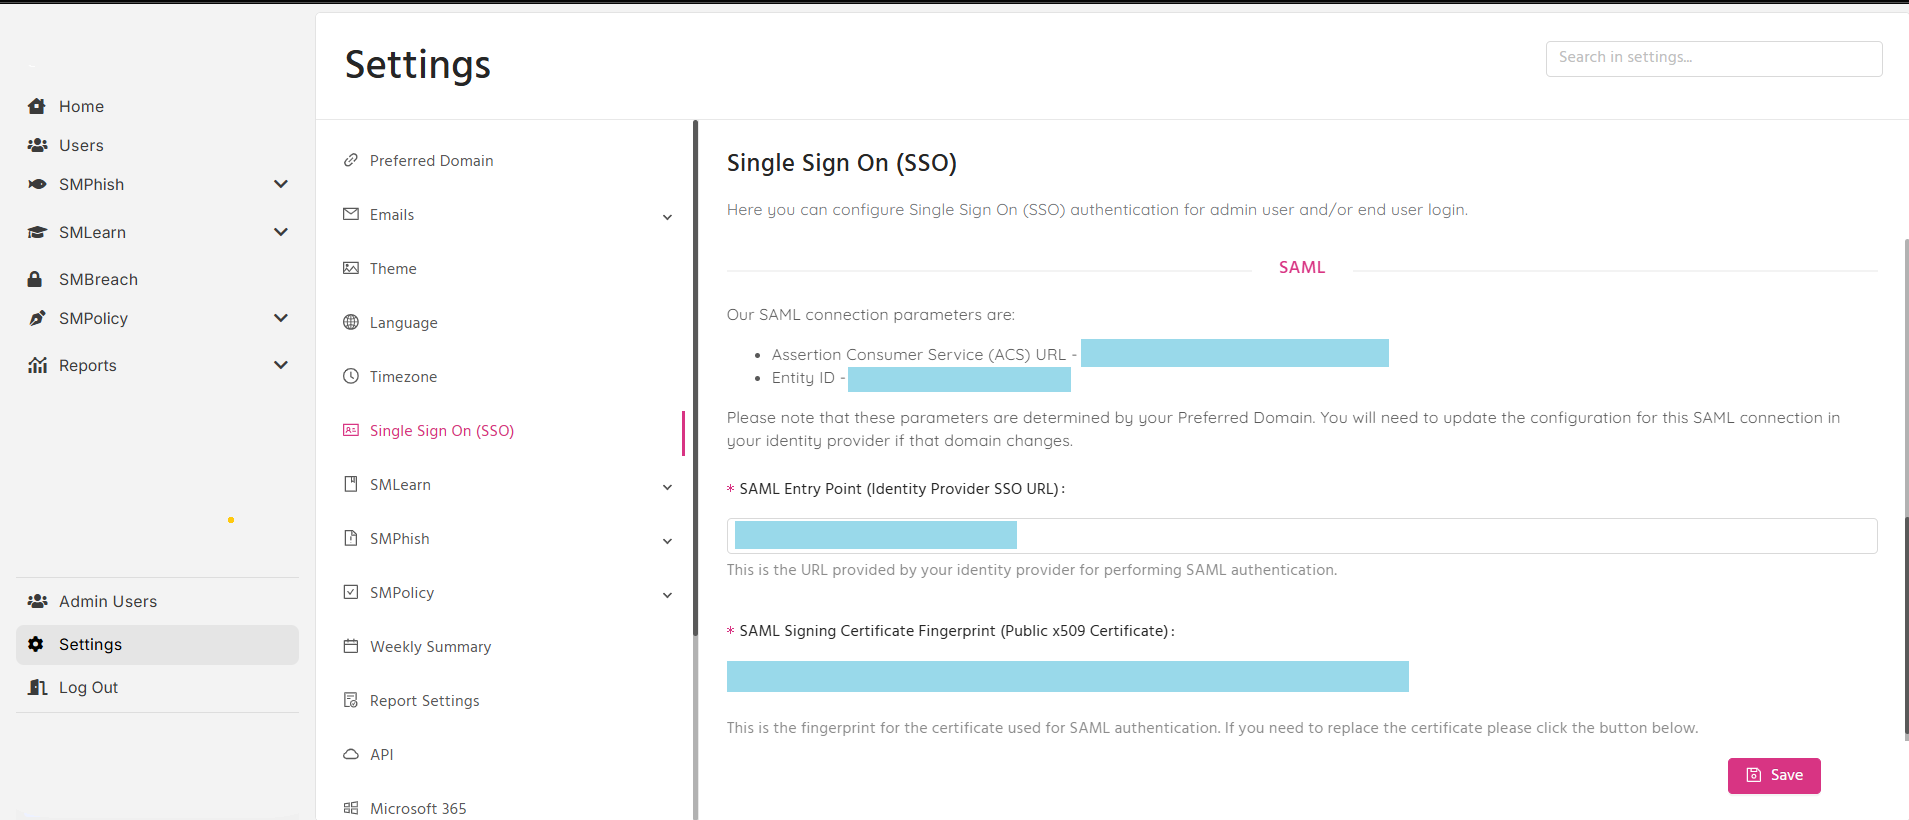Image resolution: width=1909 pixels, height=820 pixels.
Task: Expand the SMPolicy settings section arrow
Action: tap(667, 595)
